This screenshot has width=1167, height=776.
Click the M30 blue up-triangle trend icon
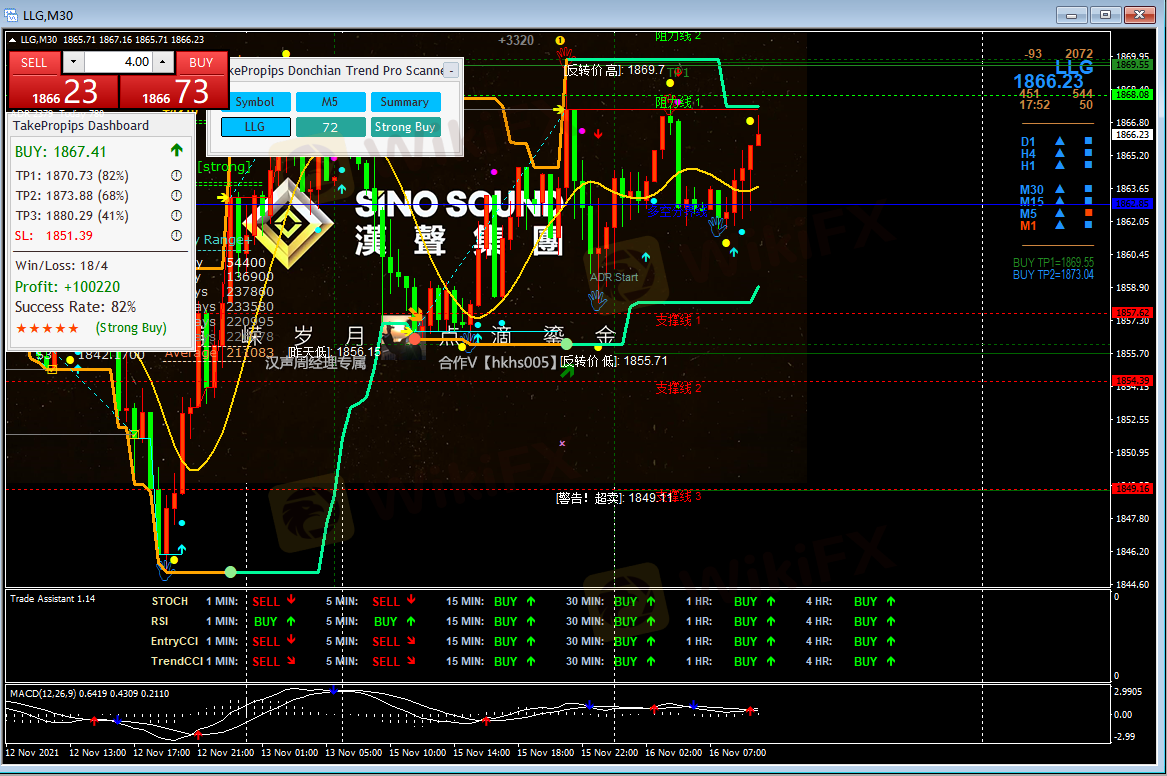click(1060, 190)
